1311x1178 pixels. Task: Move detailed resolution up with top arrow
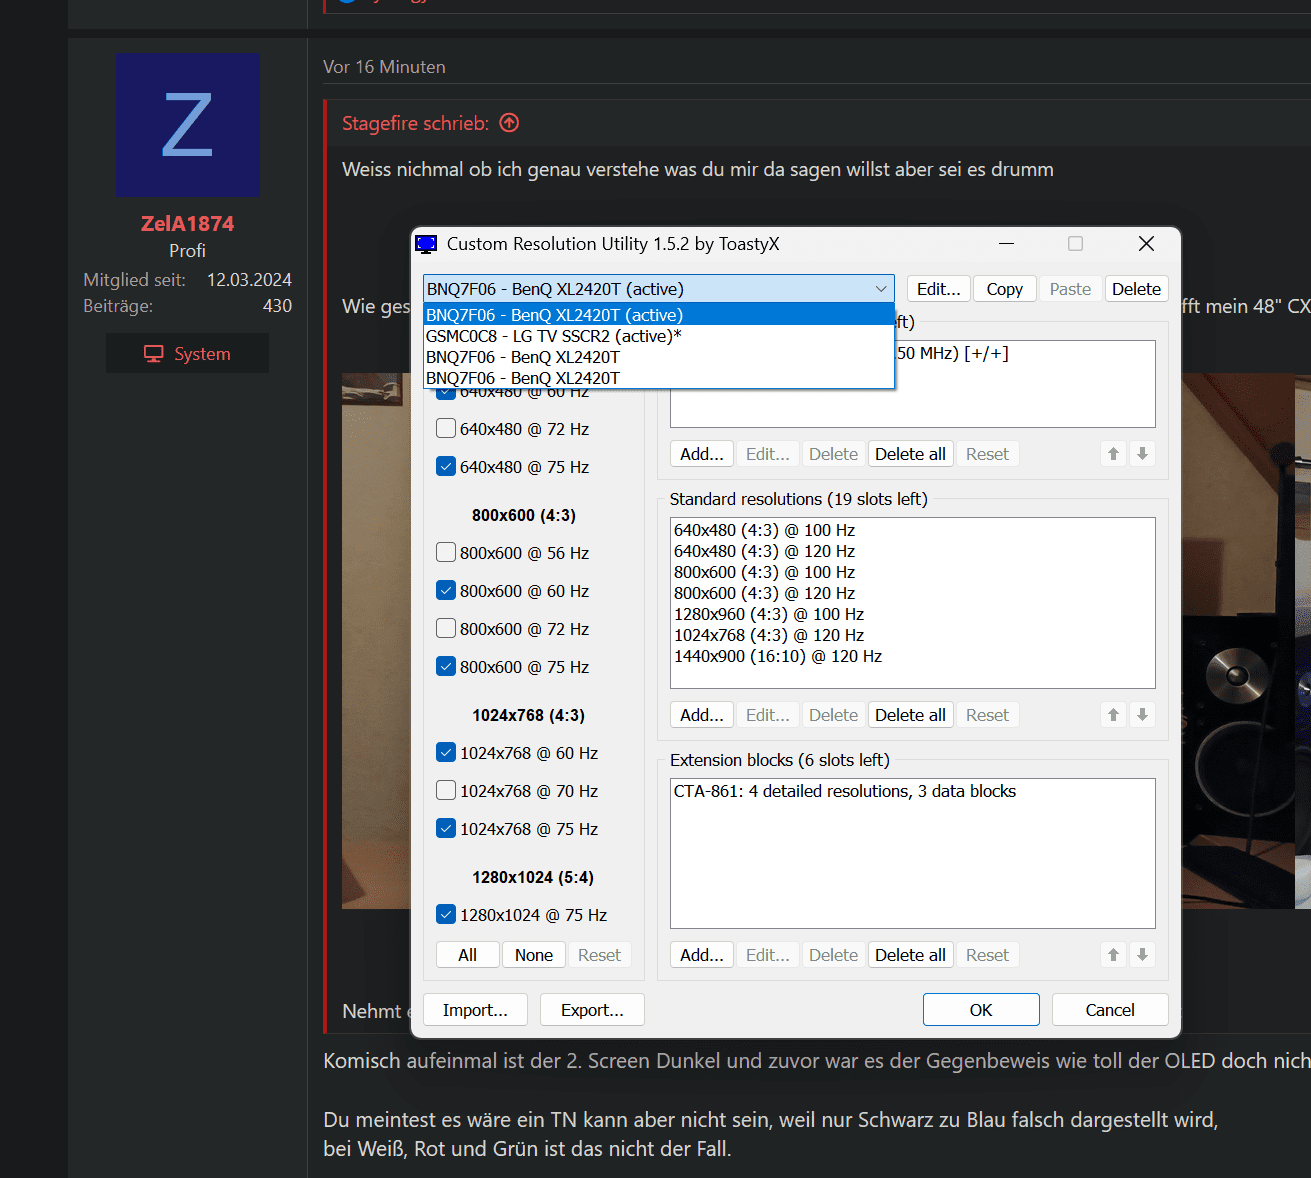1113,454
